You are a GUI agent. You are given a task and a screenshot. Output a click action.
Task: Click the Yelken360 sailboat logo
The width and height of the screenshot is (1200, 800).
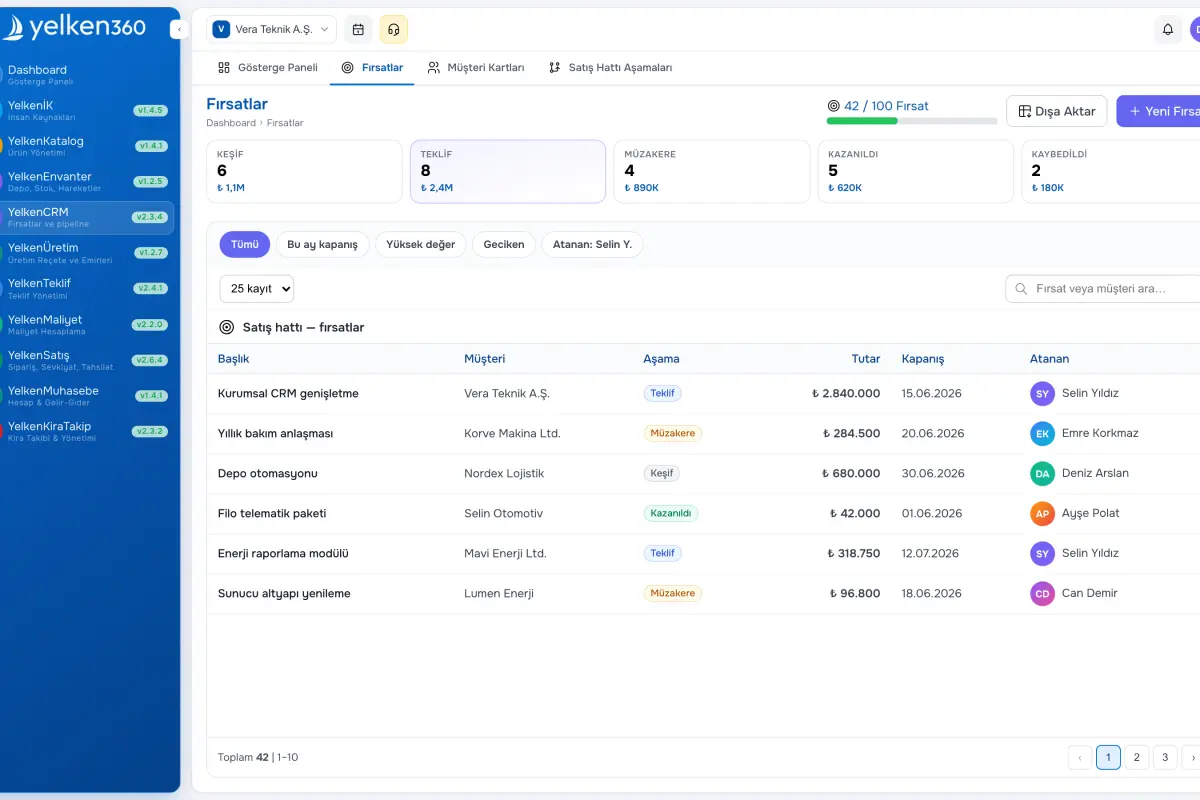click(75, 27)
